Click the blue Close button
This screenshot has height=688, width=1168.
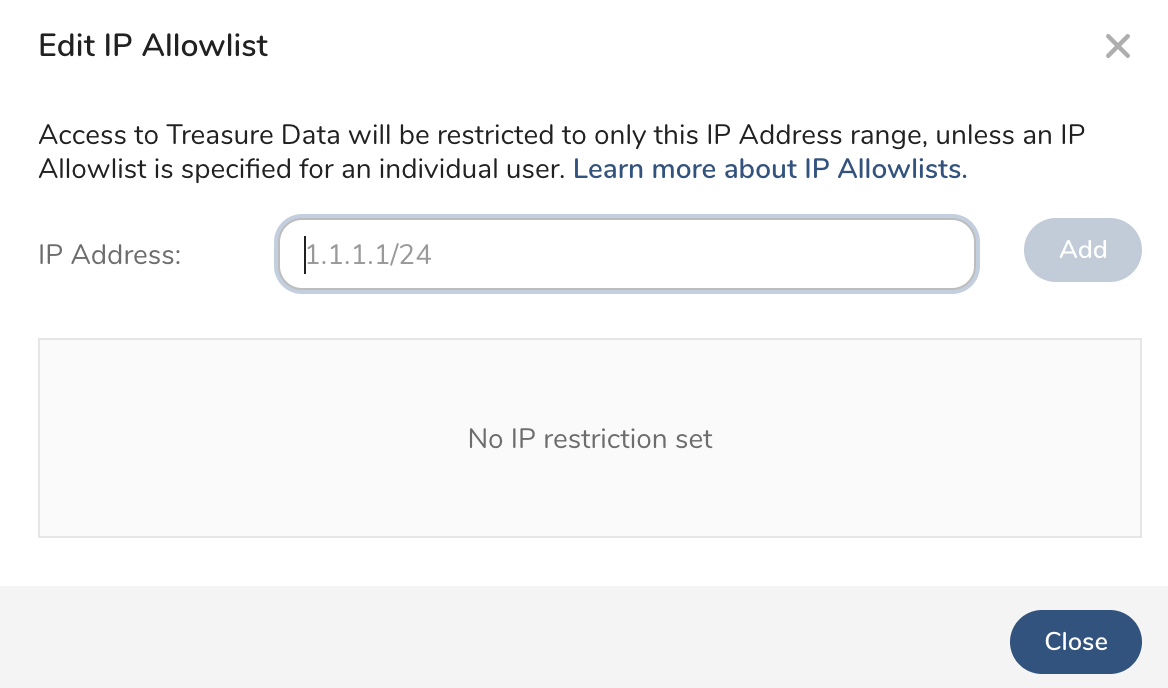(x=1075, y=642)
